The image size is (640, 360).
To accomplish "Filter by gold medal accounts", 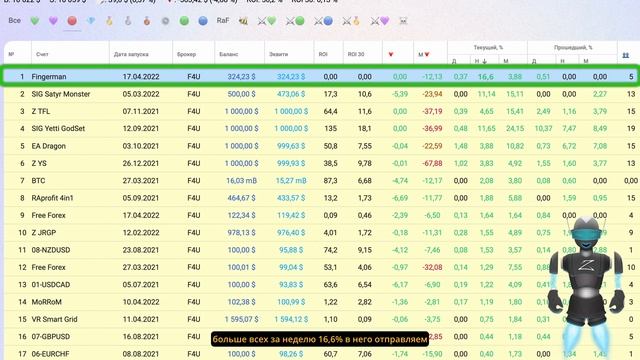I will pyautogui.click(x=109, y=21).
